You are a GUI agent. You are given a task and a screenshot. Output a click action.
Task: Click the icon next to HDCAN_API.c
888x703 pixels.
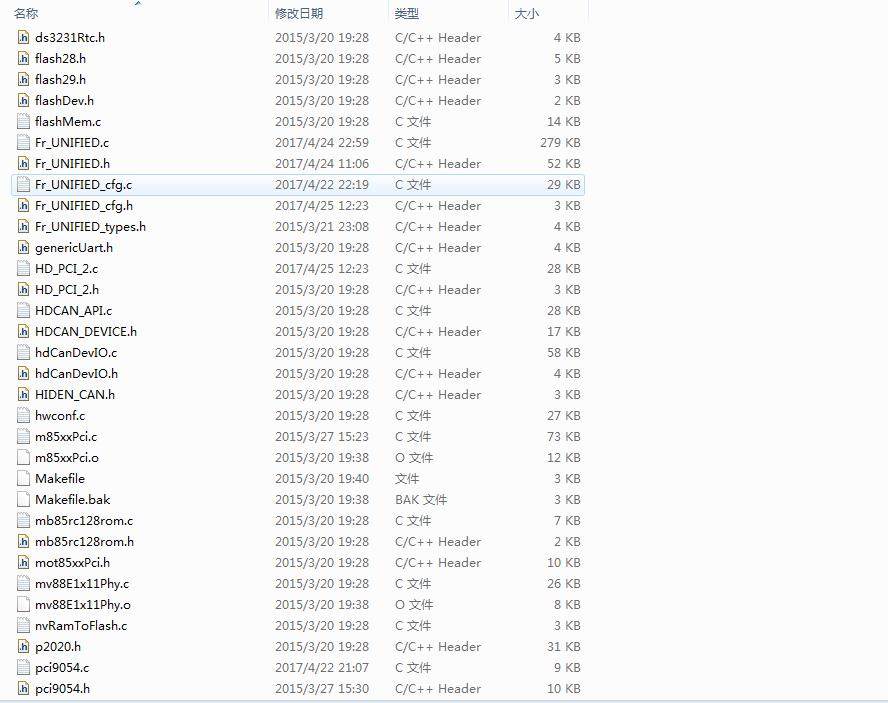[x=22, y=310]
